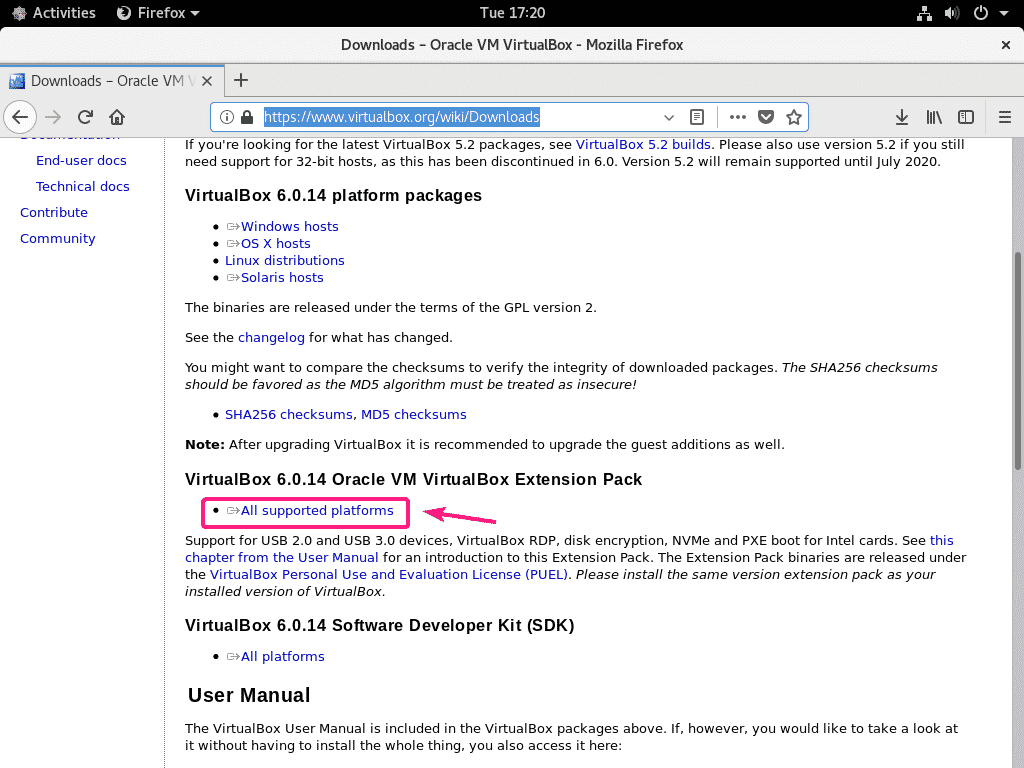
Task: Toggle Reader View for this page
Action: tap(698, 117)
